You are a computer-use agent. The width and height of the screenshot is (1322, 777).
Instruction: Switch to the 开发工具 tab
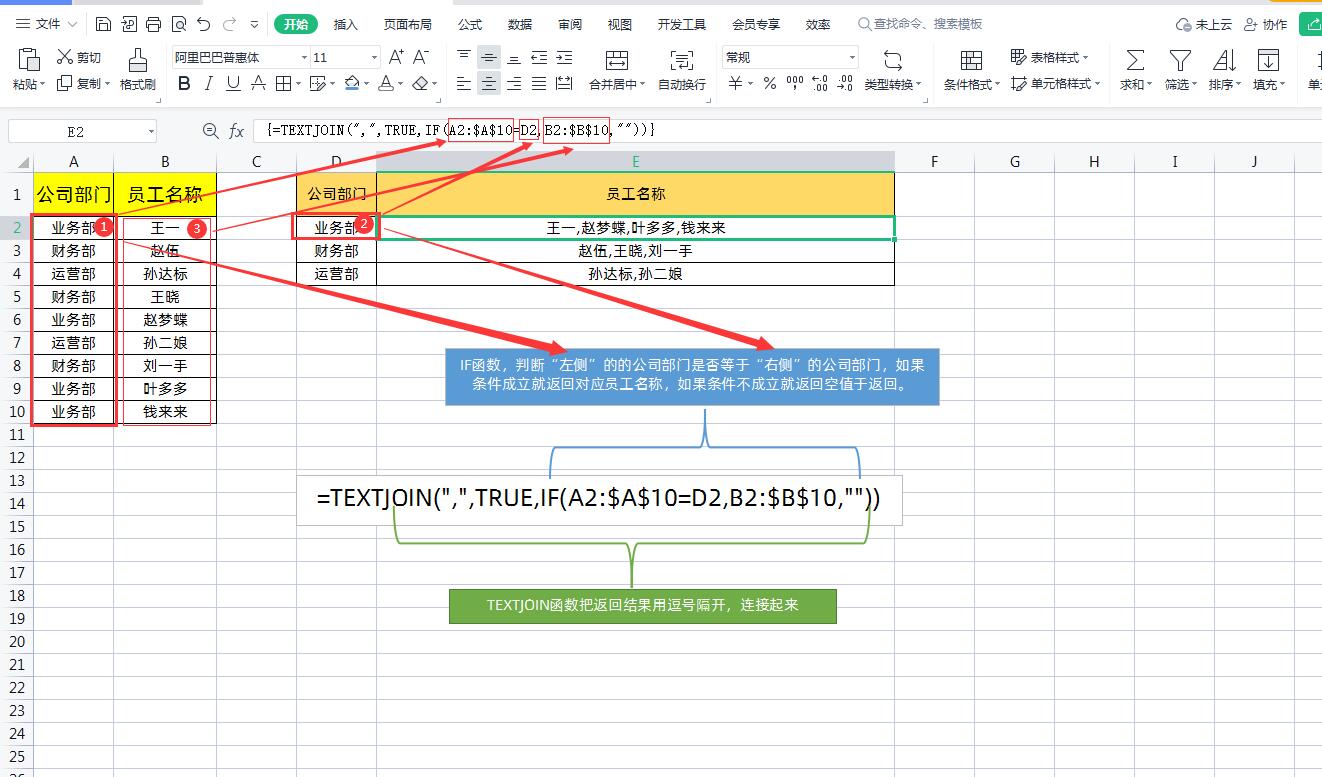[x=682, y=24]
